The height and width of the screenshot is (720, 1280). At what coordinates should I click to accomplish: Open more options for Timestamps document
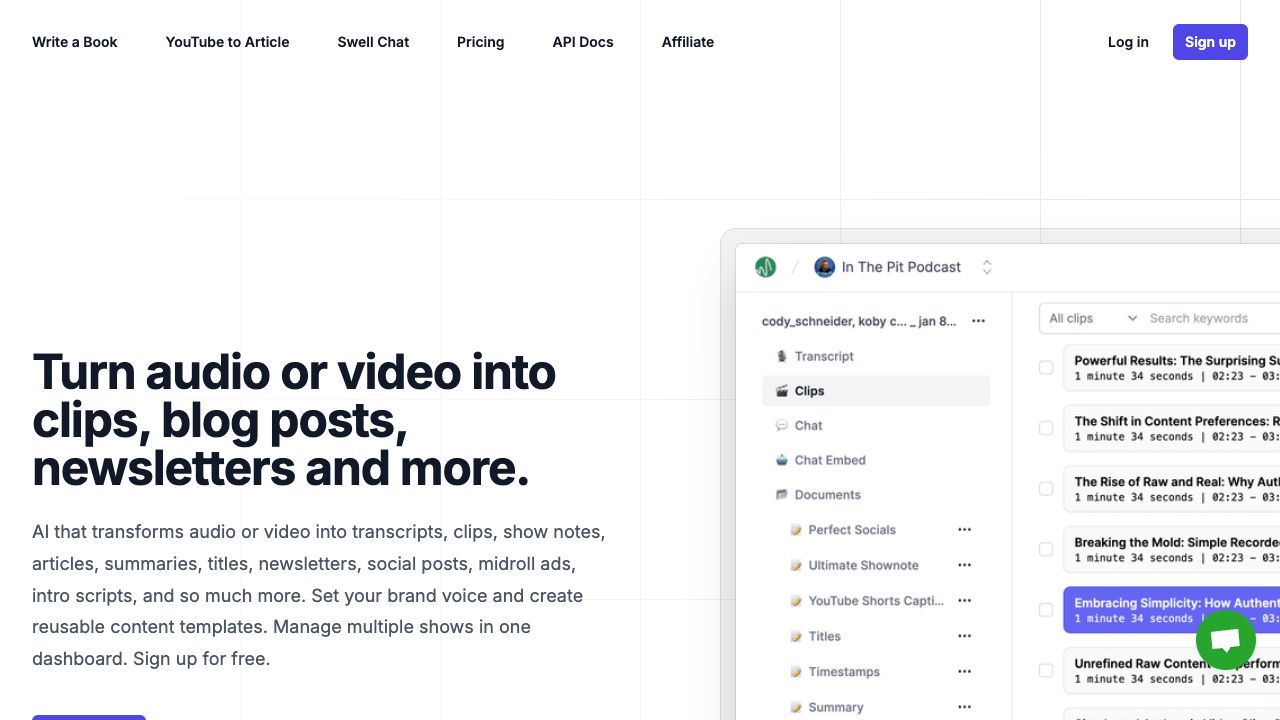pyautogui.click(x=964, y=672)
